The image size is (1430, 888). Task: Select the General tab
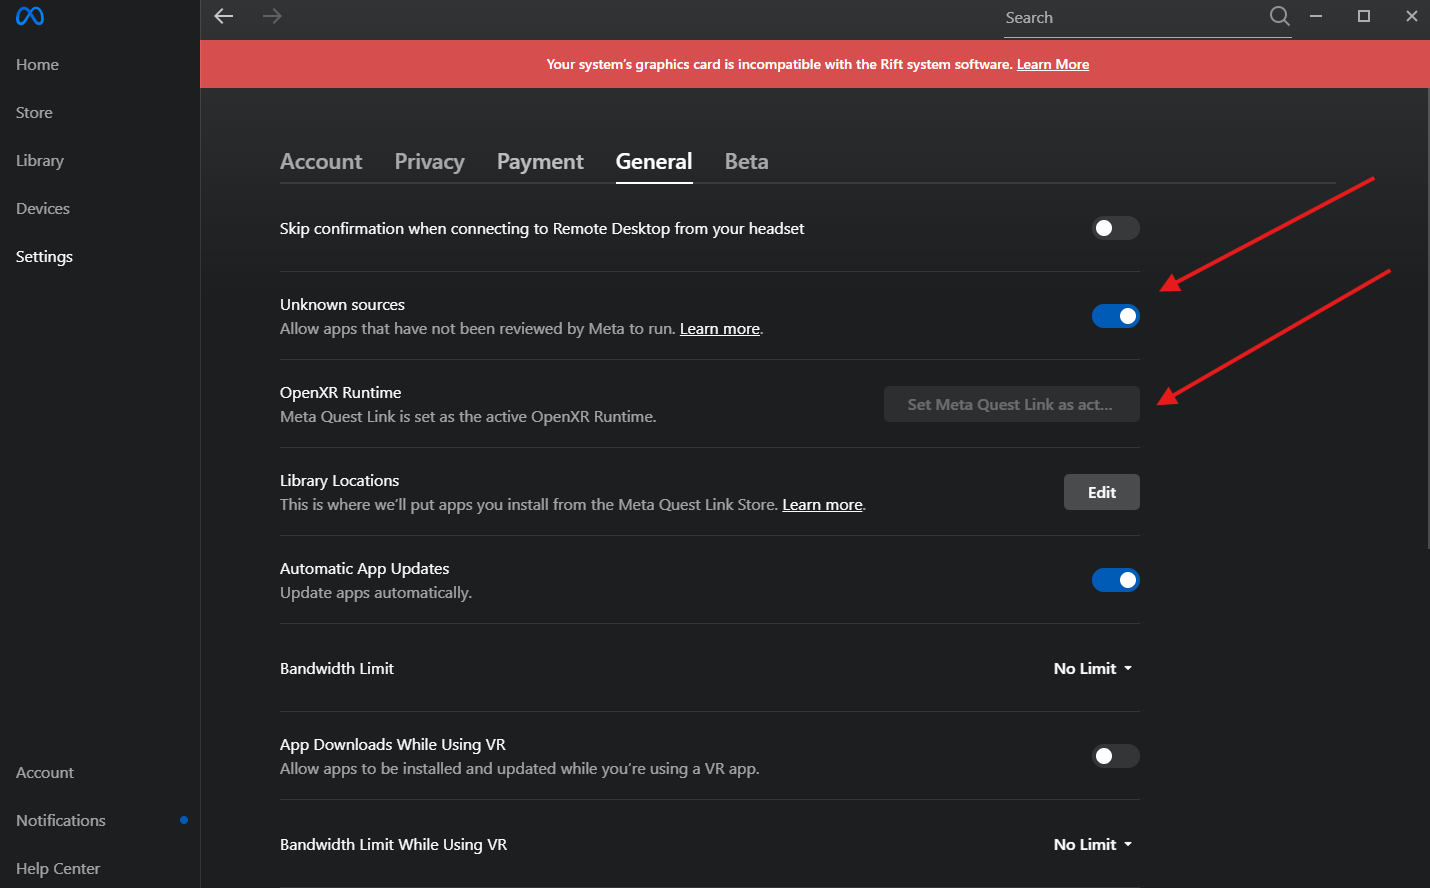[654, 161]
